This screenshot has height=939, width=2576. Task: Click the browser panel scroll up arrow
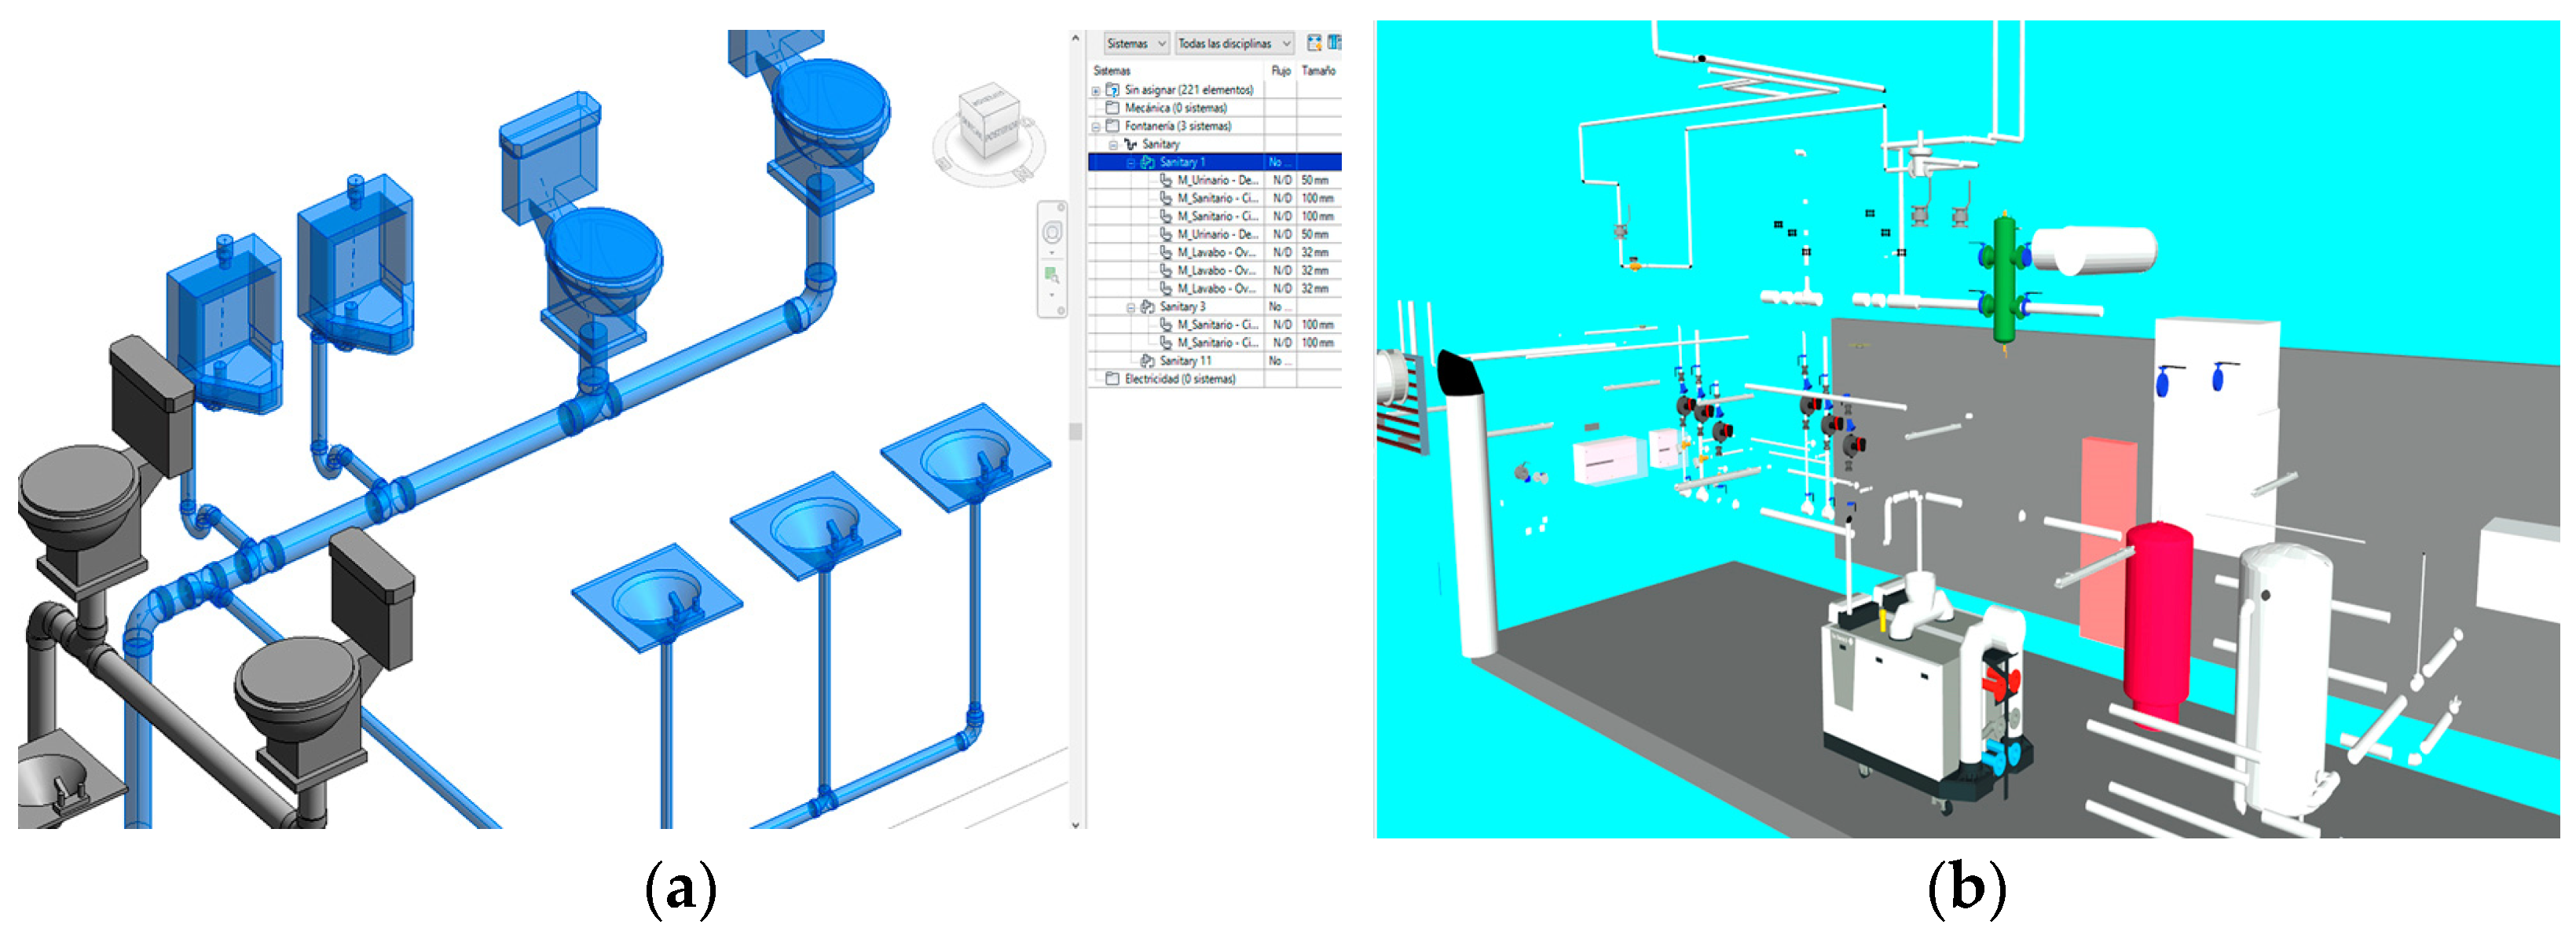pyautogui.click(x=1076, y=38)
